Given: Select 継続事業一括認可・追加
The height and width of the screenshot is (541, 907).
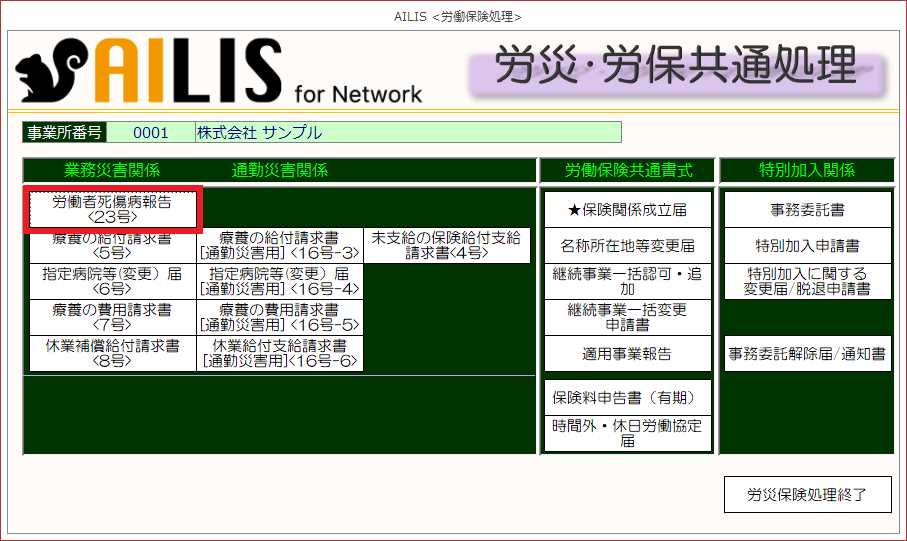Looking at the screenshot, I should [627, 281].
